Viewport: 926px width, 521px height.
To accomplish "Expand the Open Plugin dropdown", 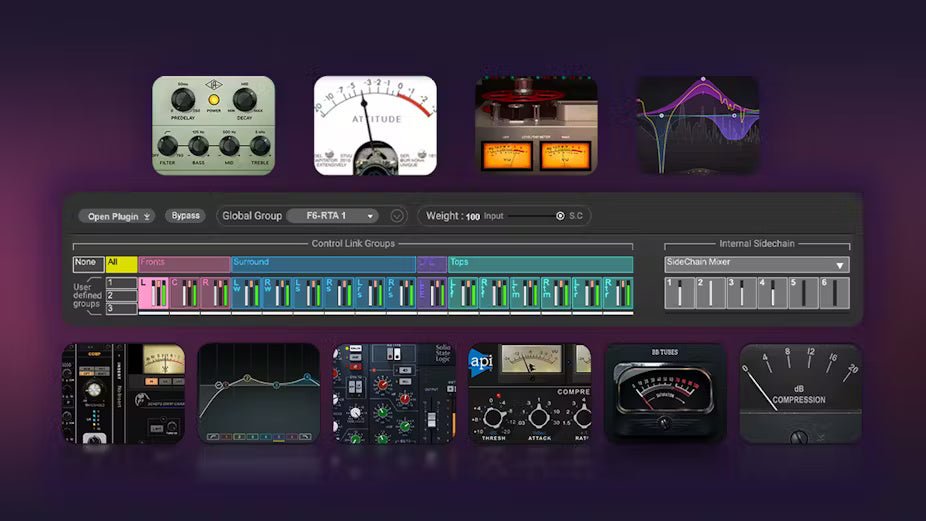I will [x=119, y=216].
